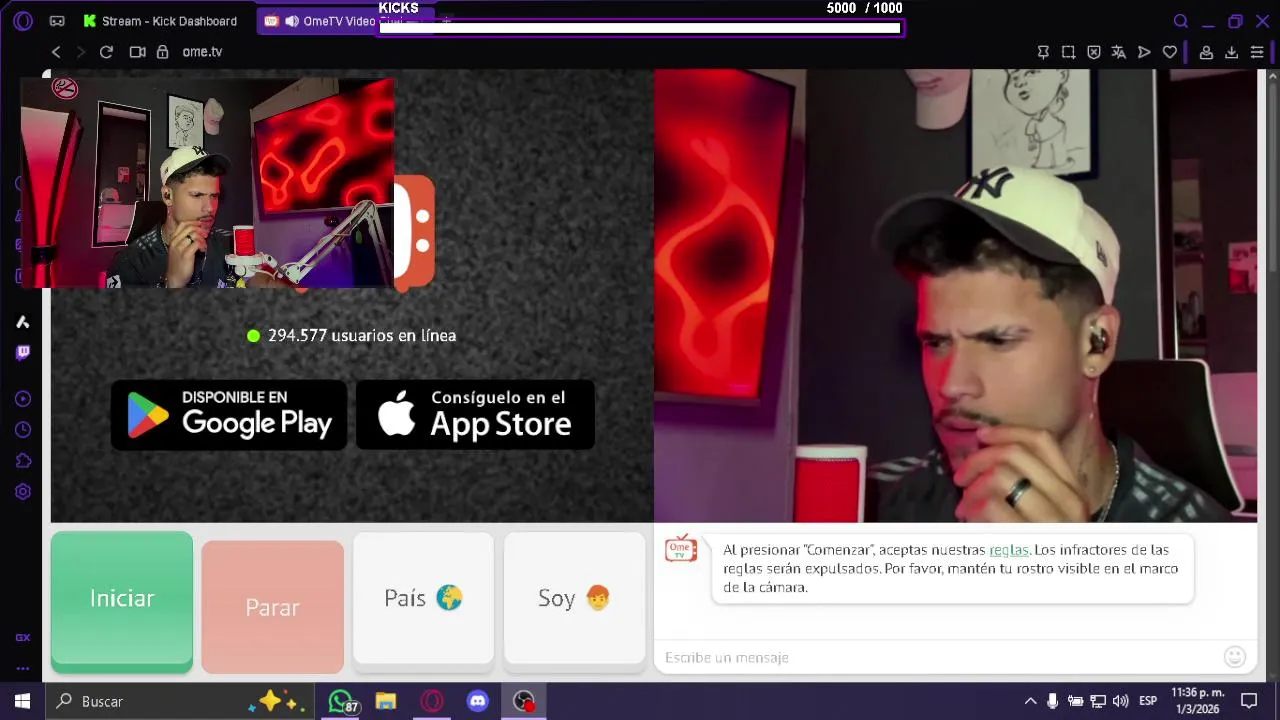Open the Windows Start menu
The image size is (1280, 720).
coord(22,701)
